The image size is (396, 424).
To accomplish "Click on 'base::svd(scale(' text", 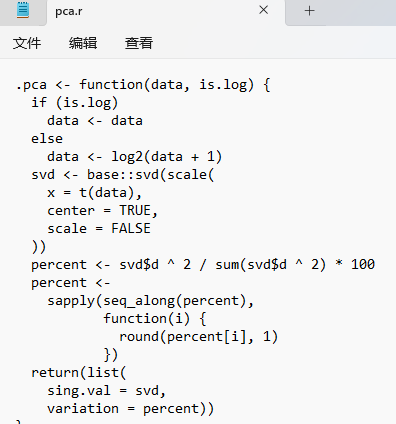I will click(x=151, y=175).
